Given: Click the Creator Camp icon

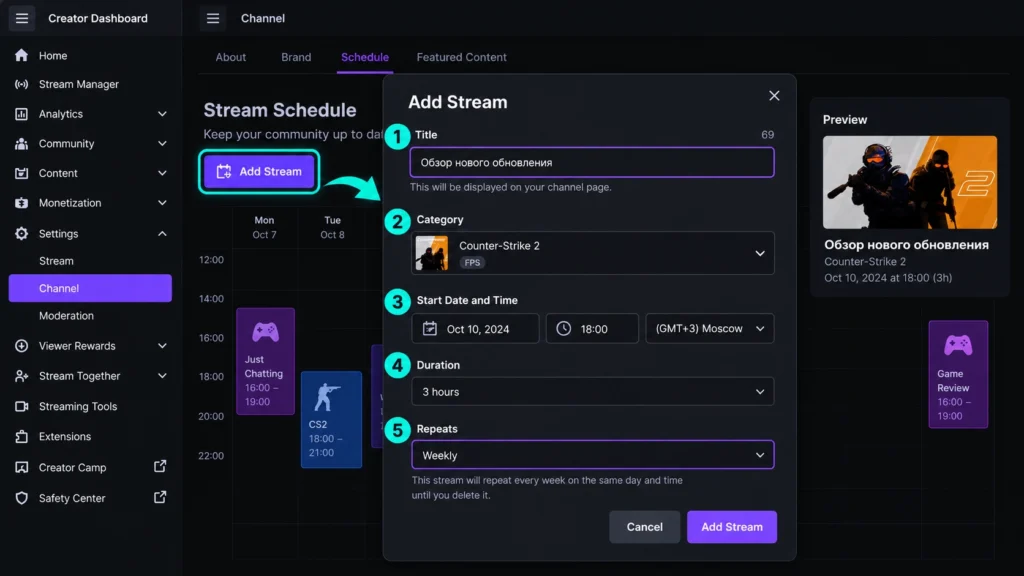Looking at the screenshot, I should point(22,468).
